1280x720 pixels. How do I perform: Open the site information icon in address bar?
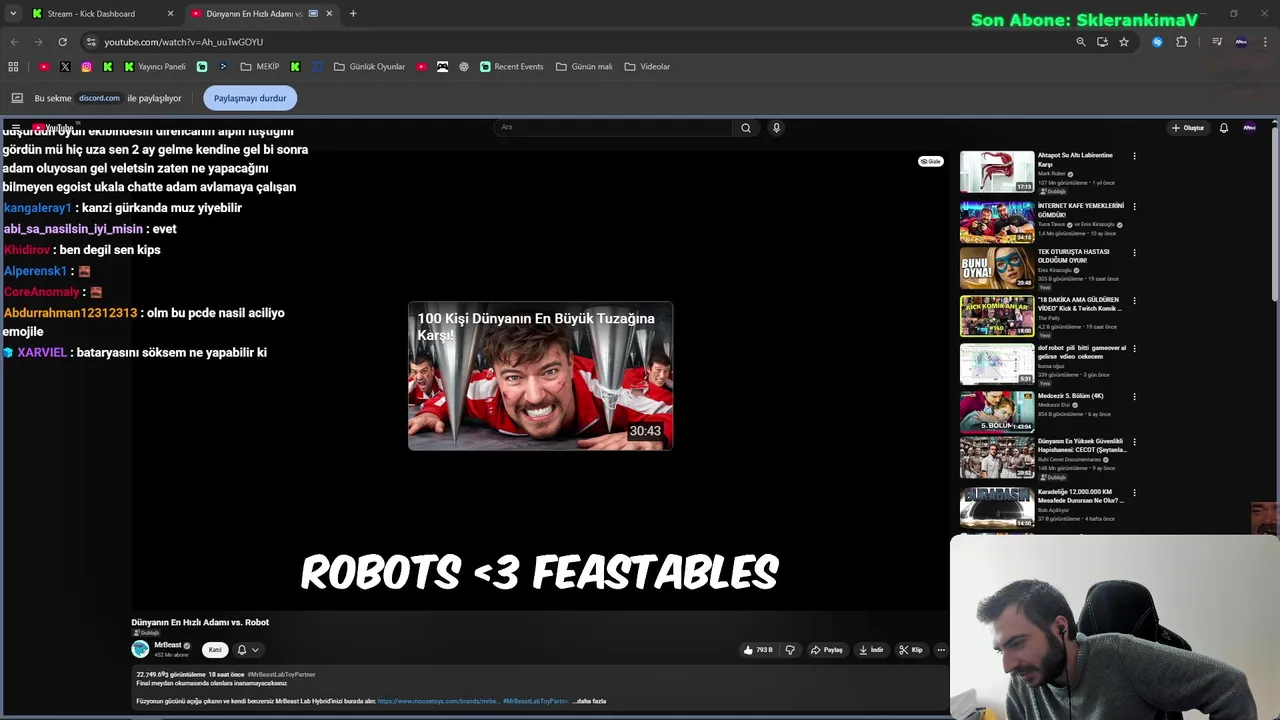91,42
